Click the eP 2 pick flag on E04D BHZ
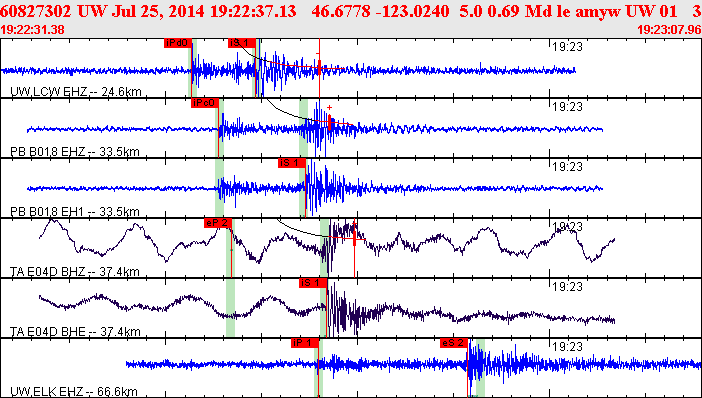 pyautogui.click(x=218, y=223)
